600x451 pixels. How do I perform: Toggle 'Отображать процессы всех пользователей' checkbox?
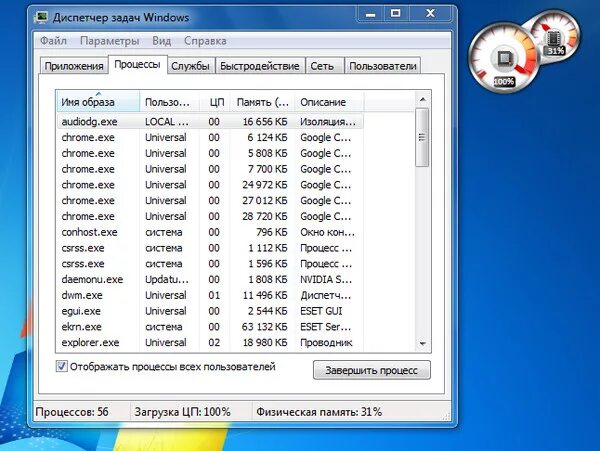pyautogui.click(x=61, y=366)
